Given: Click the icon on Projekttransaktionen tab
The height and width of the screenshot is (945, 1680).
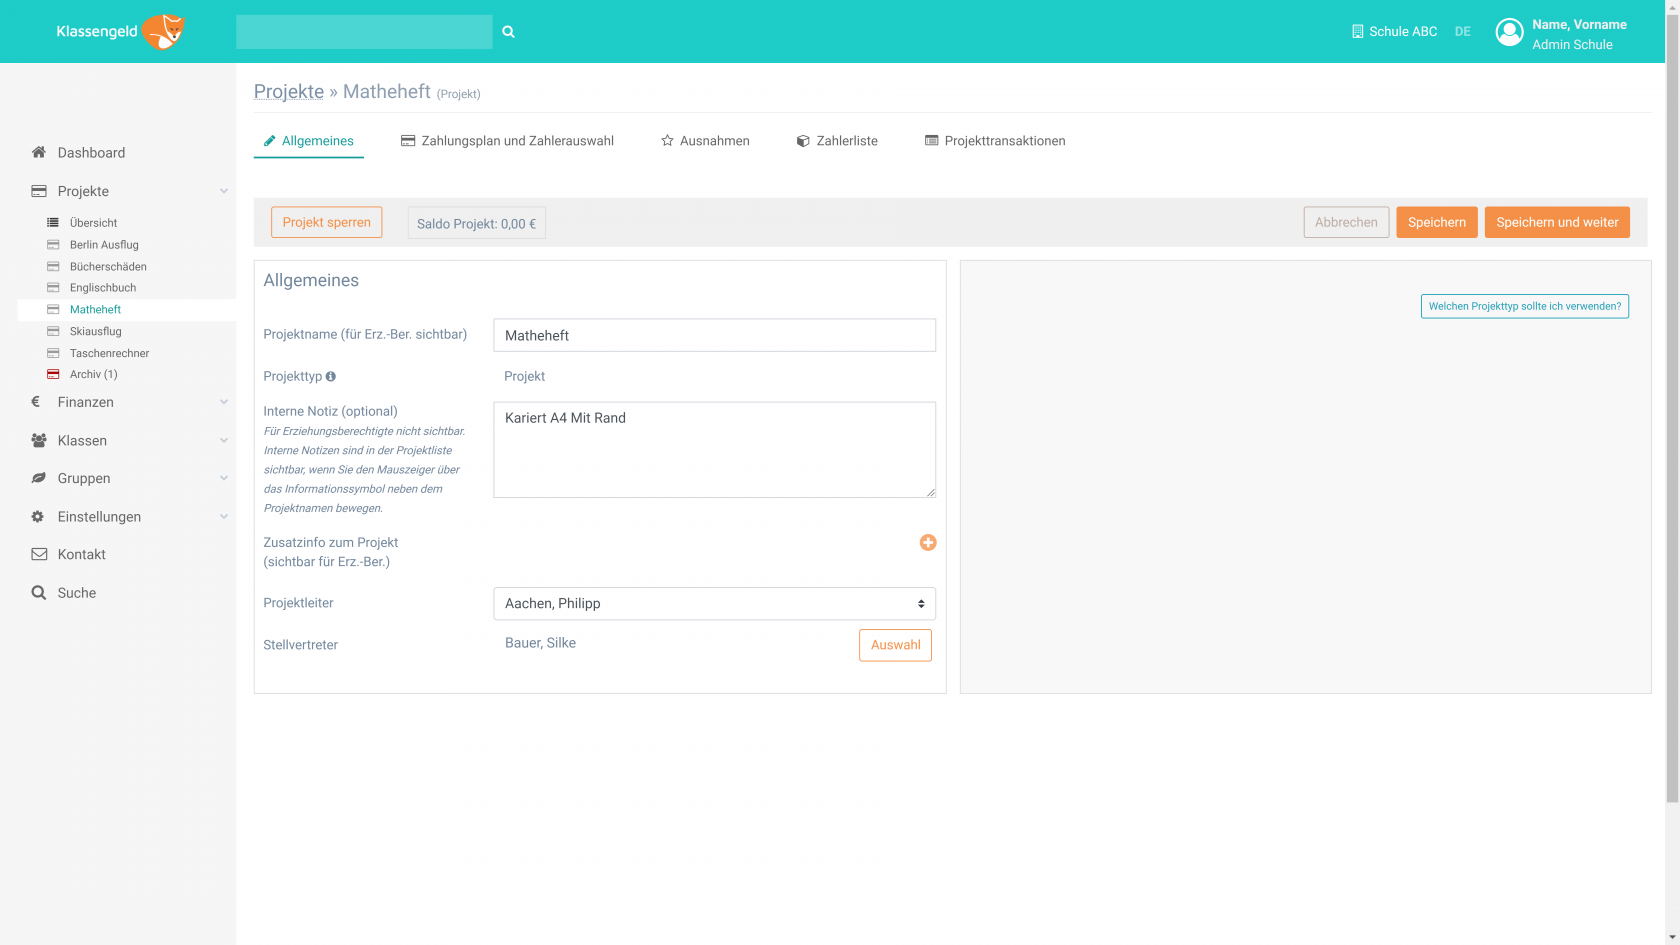Looking at the screenshot, I should click(932, 141).
